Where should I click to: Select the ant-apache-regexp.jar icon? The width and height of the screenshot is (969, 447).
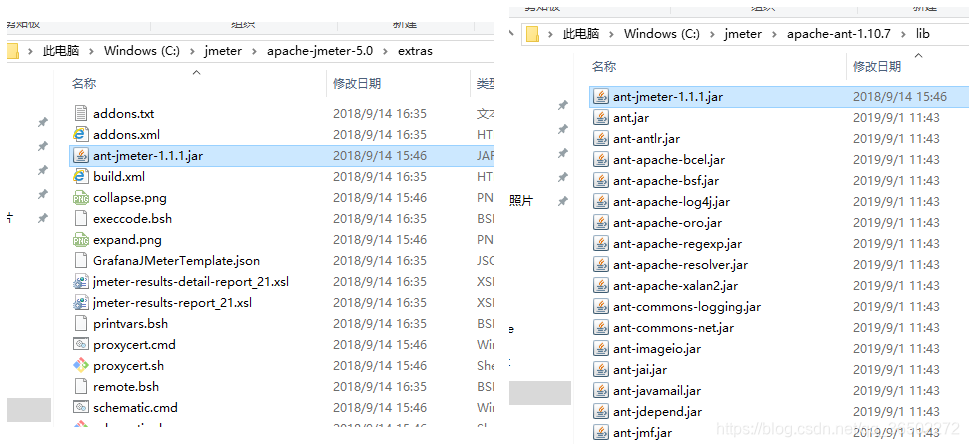tap(601, 244)
